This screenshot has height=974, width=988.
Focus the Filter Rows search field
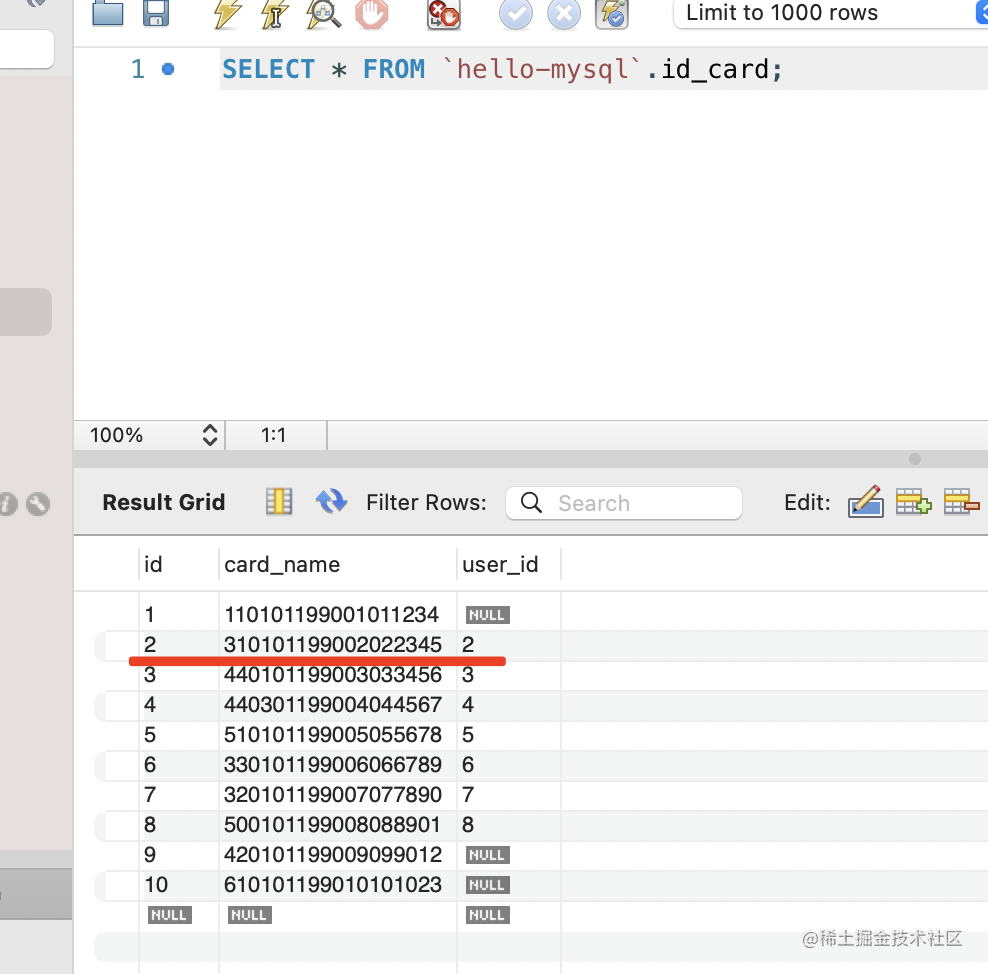pyautogui.click(x=624, y=503)
